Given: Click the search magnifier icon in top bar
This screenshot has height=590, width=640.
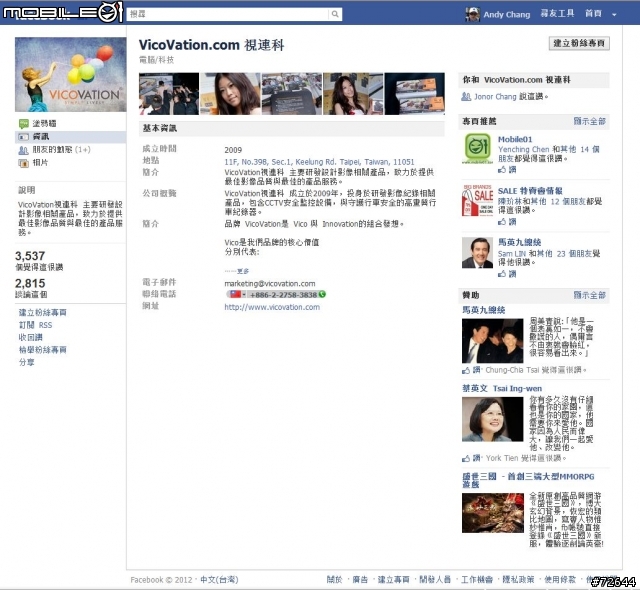Looking at the screenshot, I should pos(335,14).
